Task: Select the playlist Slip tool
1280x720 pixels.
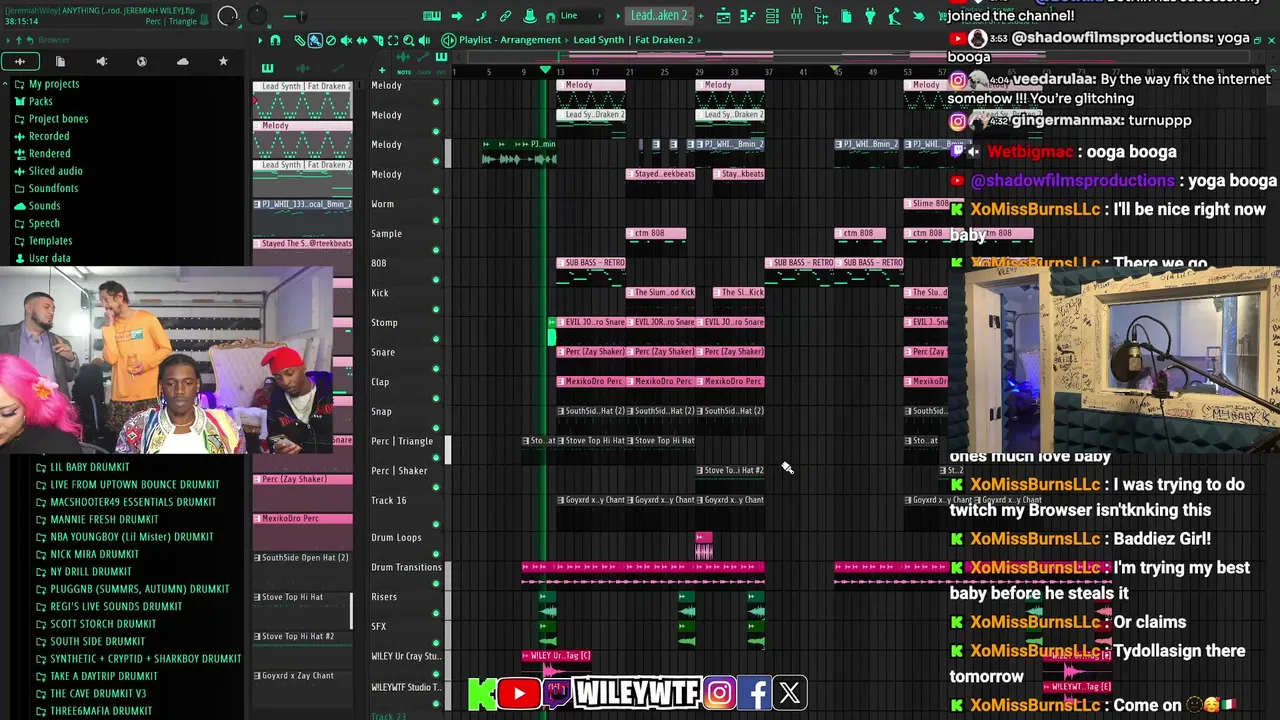Action: point(362,40)
